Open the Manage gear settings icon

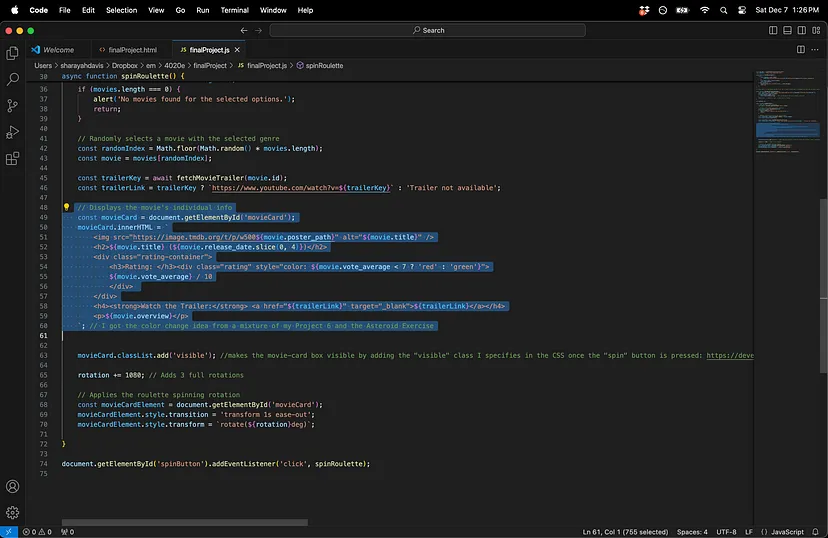[x=13, y=512]
